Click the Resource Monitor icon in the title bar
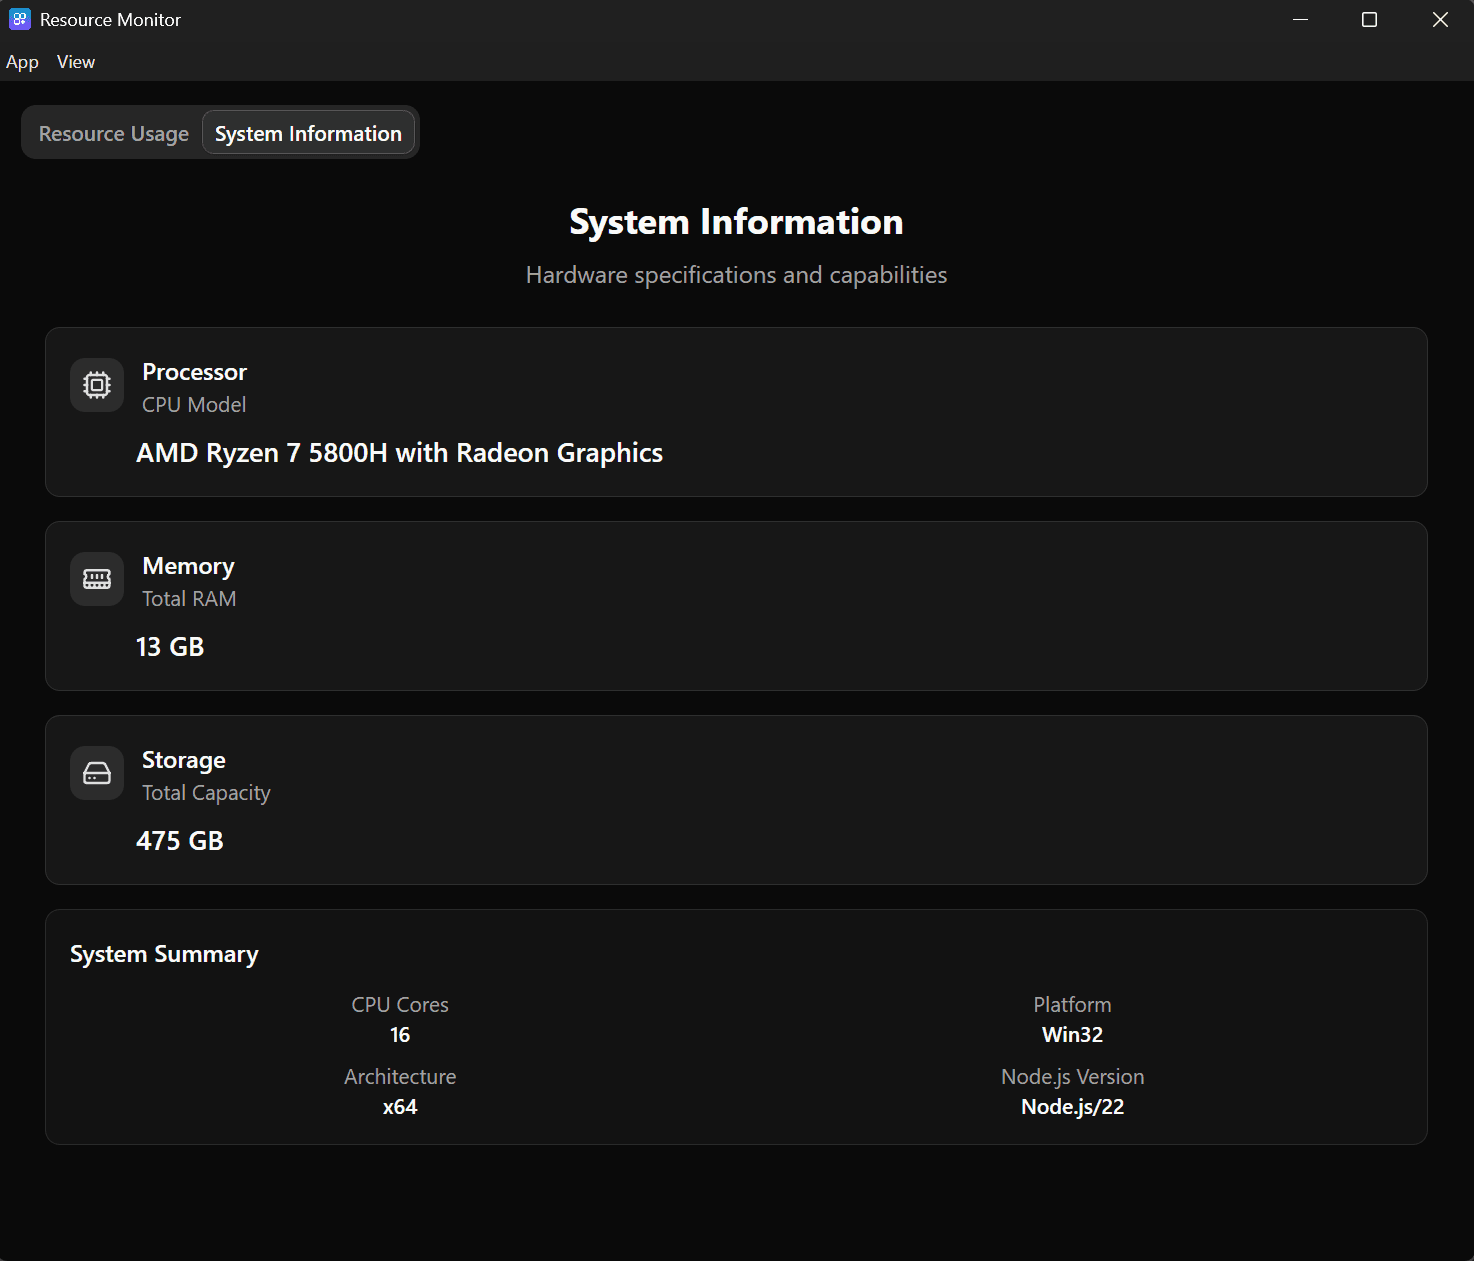The width and height of the screenshot is (1474, 1261). pyautogui.click(x=20, y=19)
